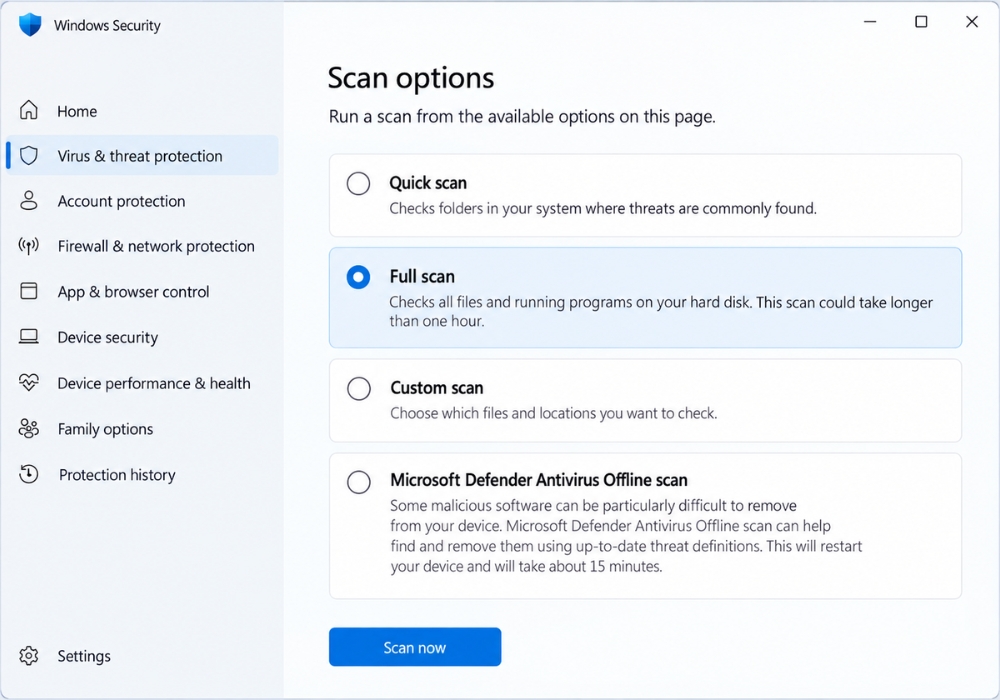This screenshot has height=700, width=1000.
Task: Select the Custom scan radio button
Action: (x=359, y=388)
